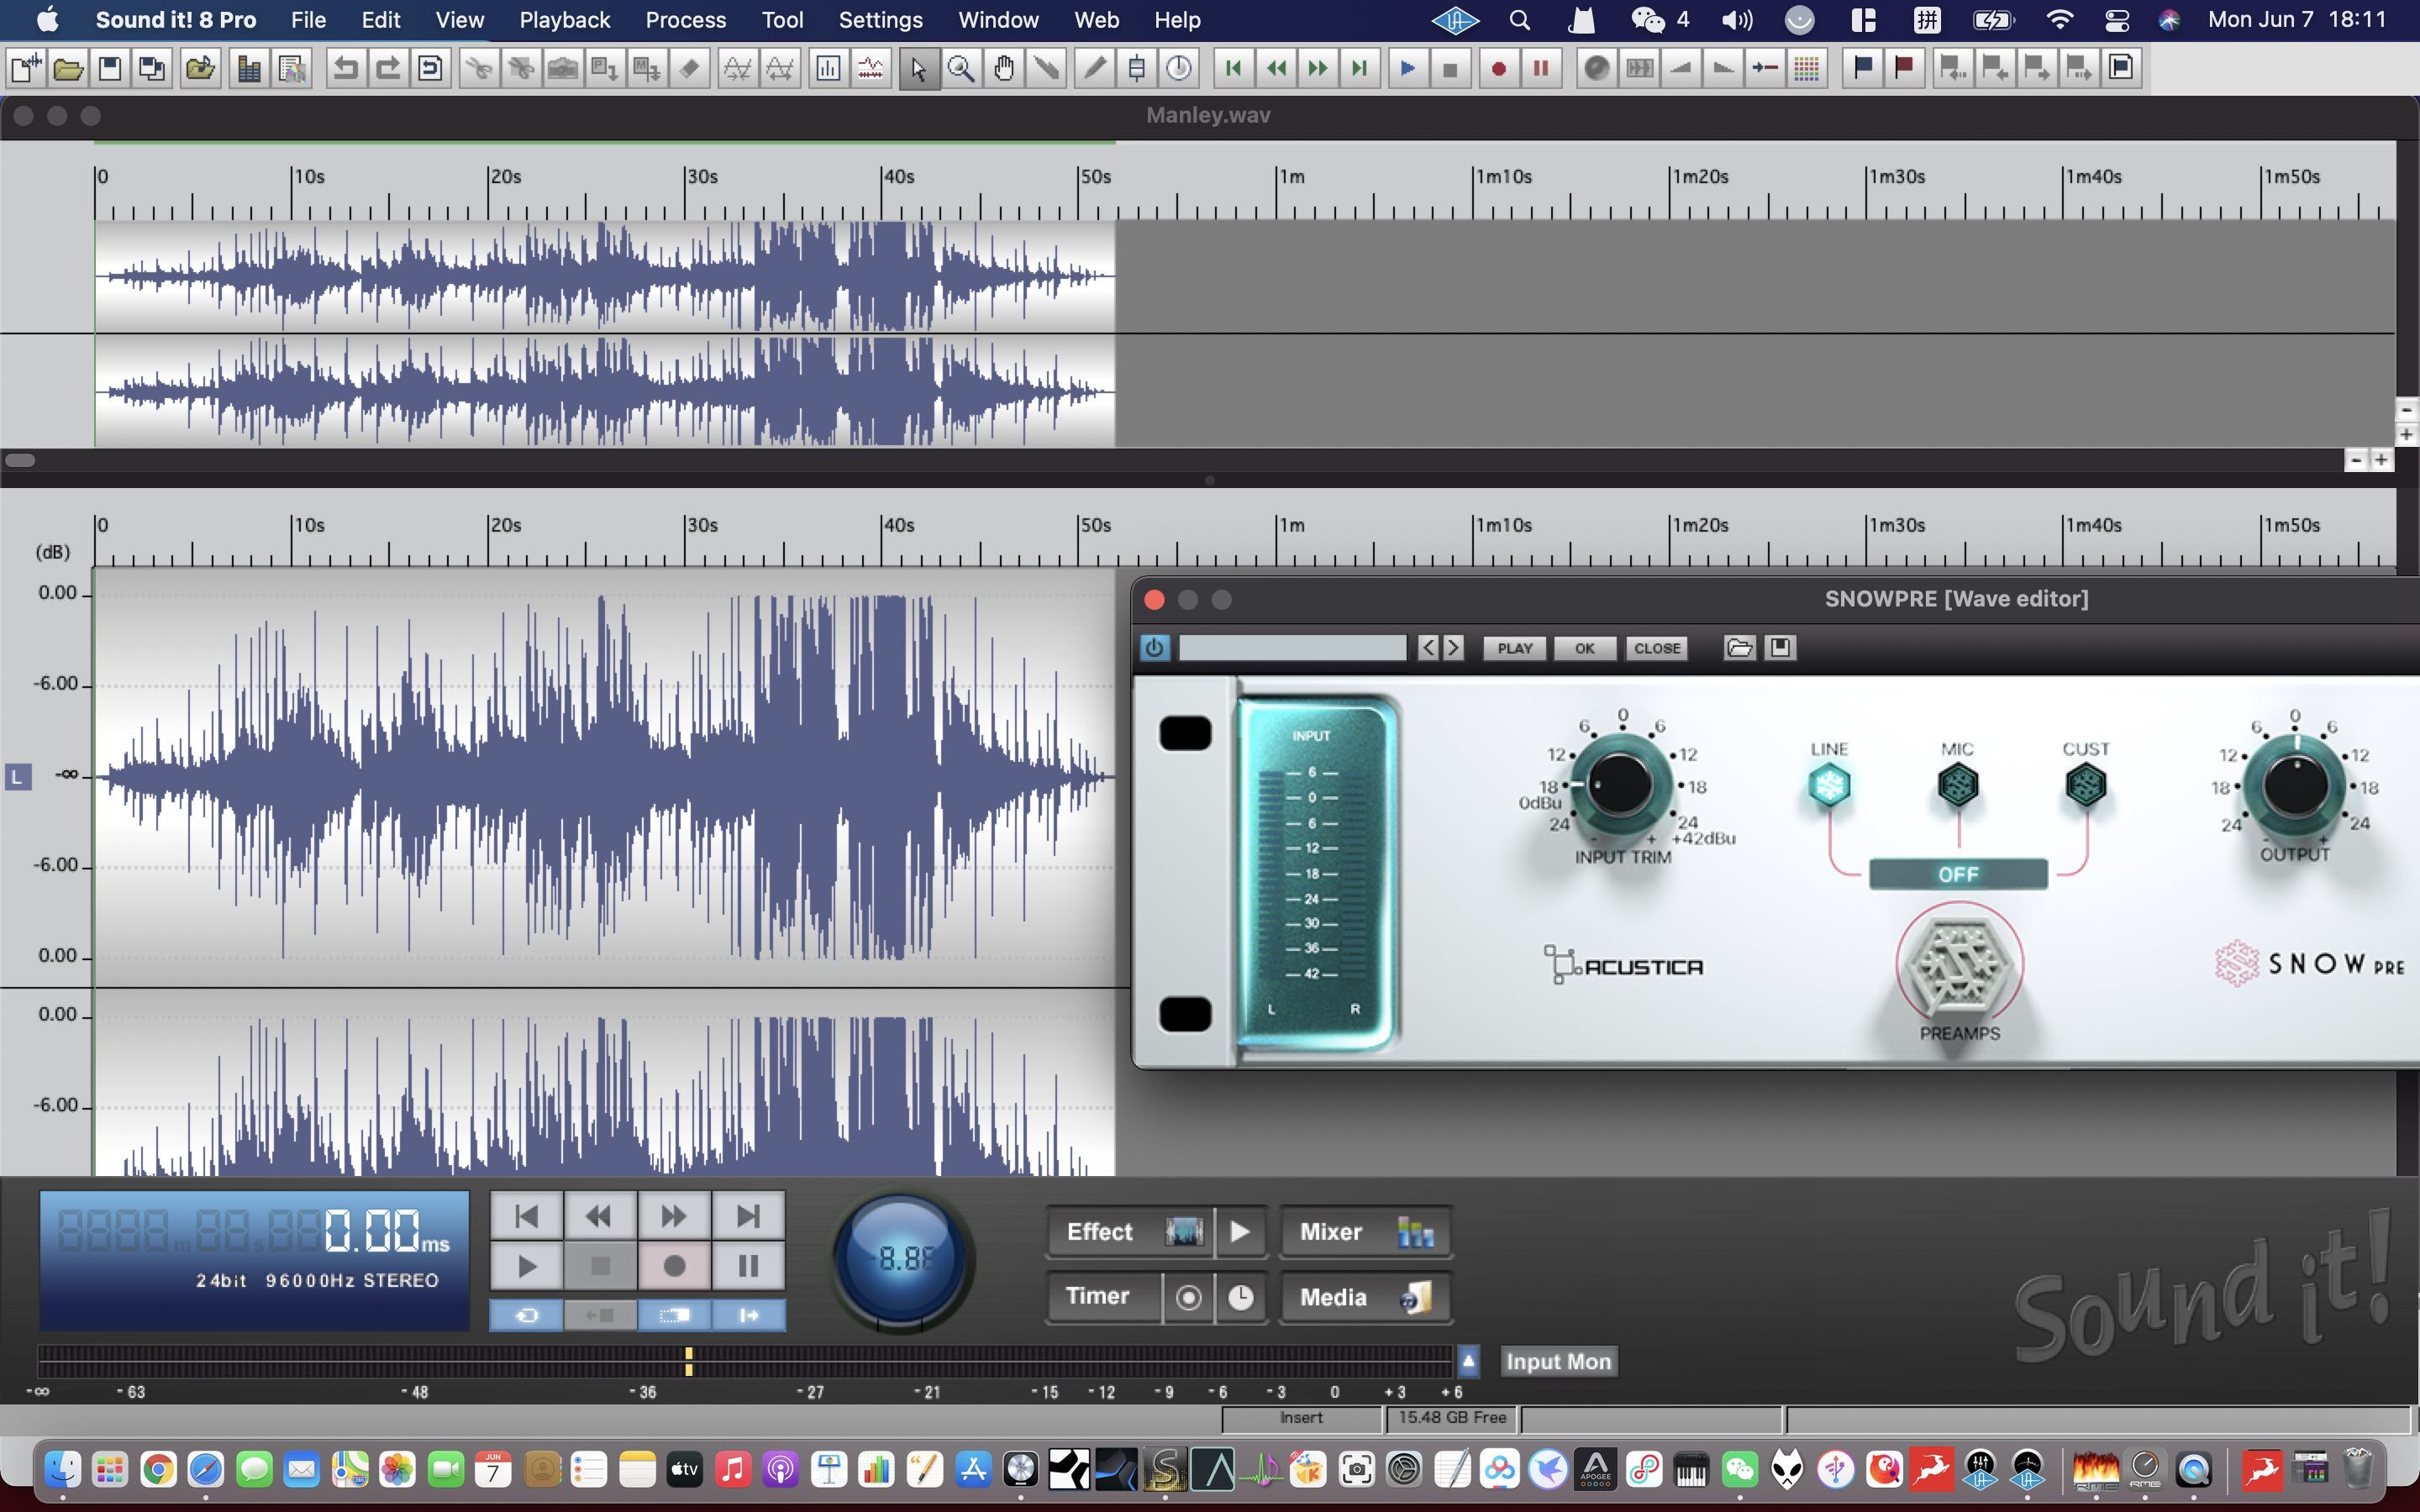Select the Hand scroll tool
This screenshot has height=1512, width=2420.
point(1003,68)
